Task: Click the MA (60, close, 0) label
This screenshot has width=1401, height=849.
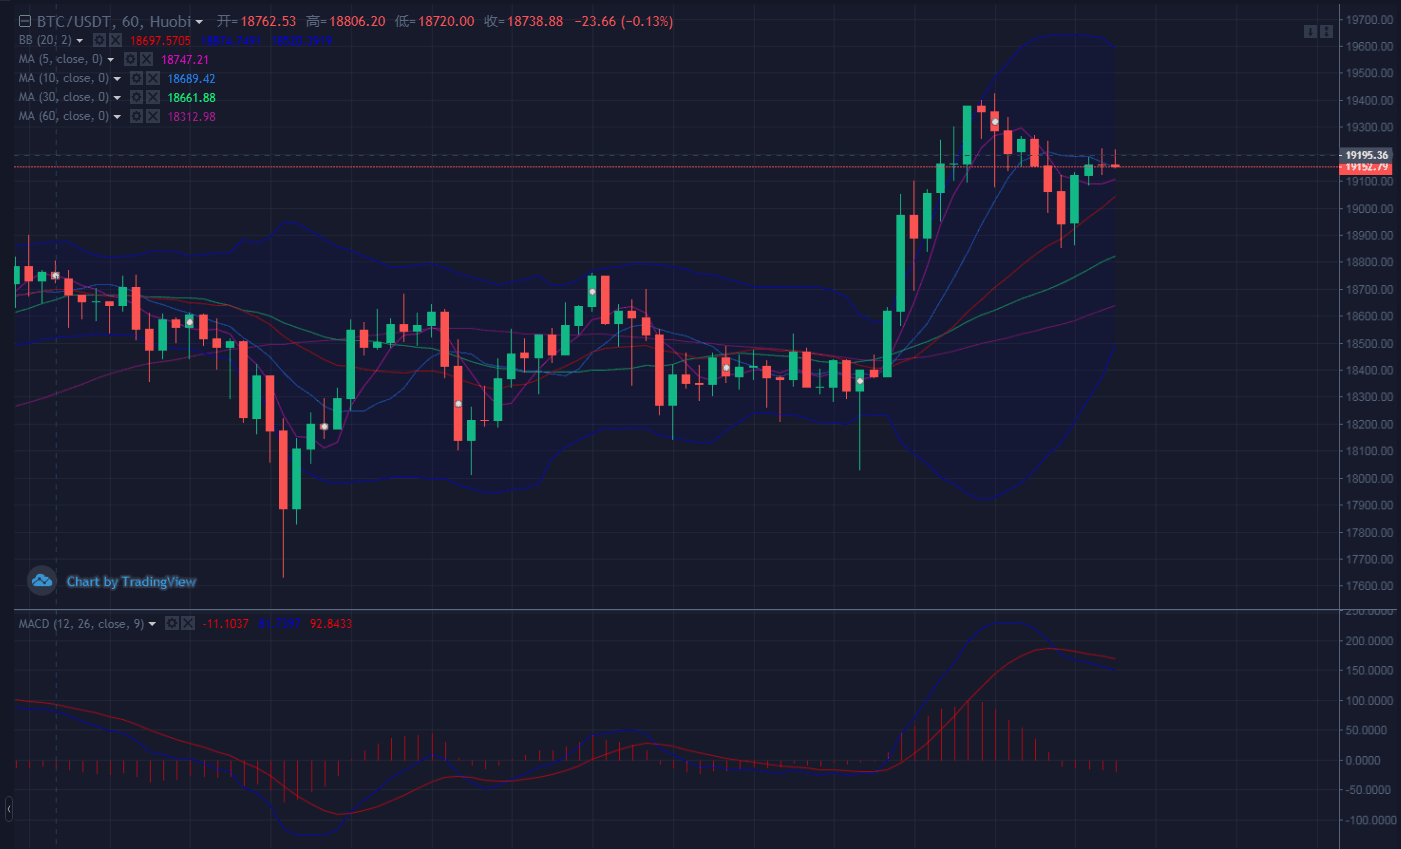Action: coord(63,116)
